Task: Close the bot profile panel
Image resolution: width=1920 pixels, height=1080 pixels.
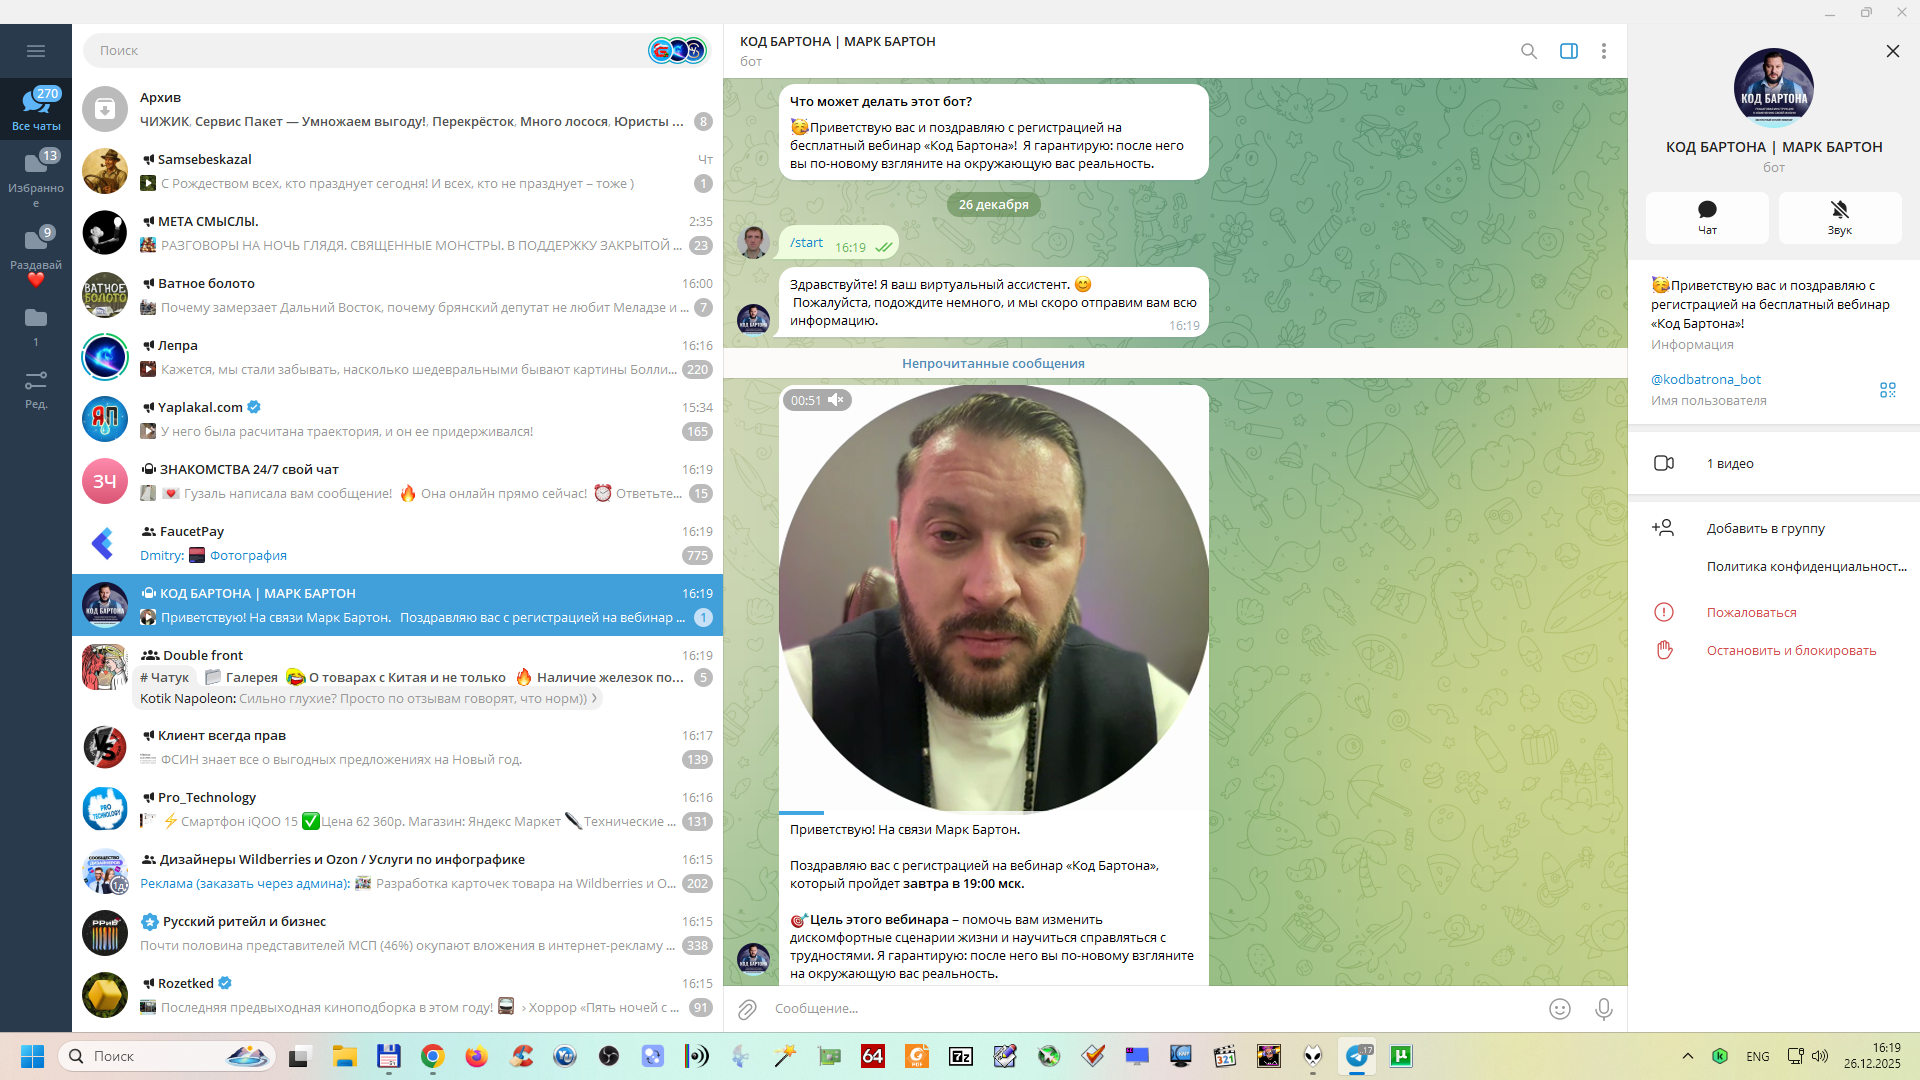Action: click(x=1892, y=51)
